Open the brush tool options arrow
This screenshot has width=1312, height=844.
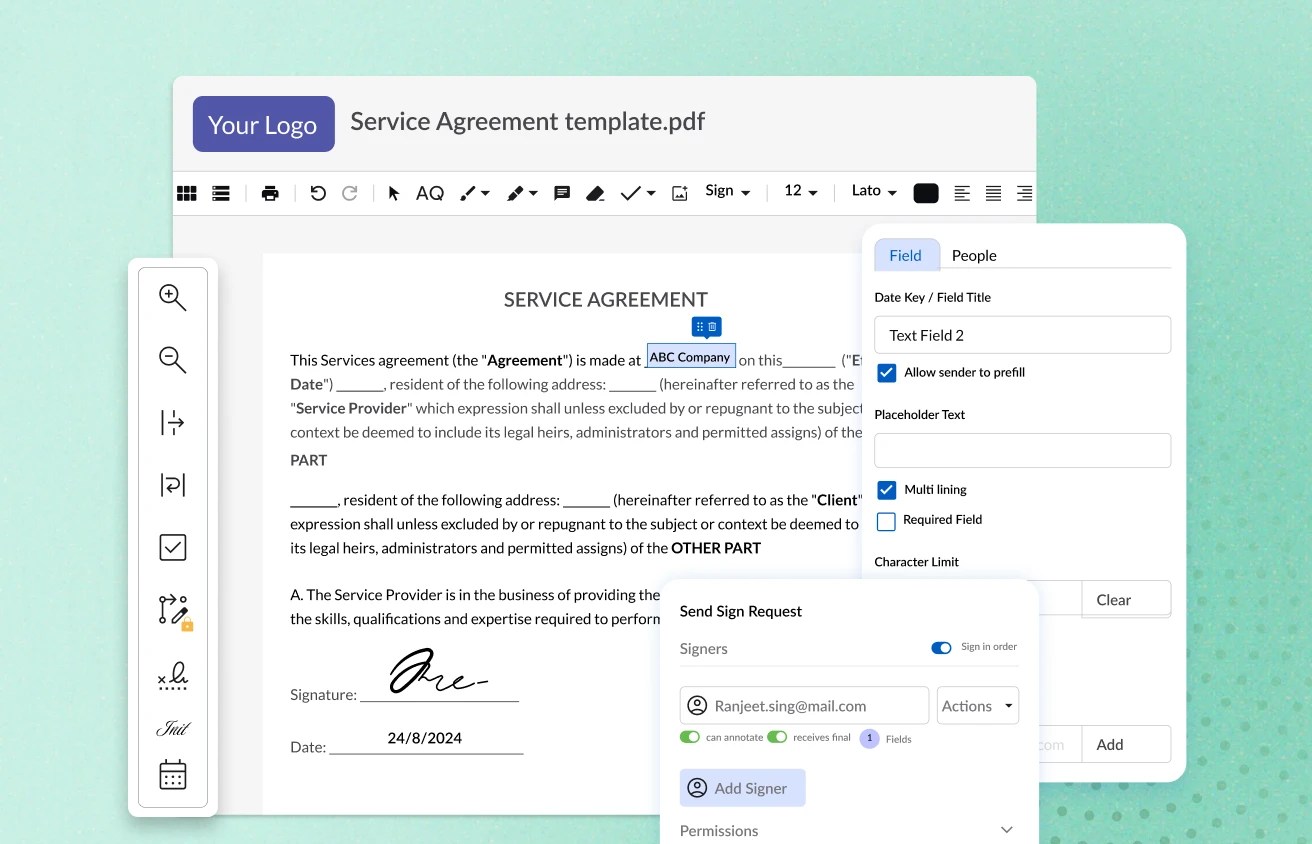point(485,193)
